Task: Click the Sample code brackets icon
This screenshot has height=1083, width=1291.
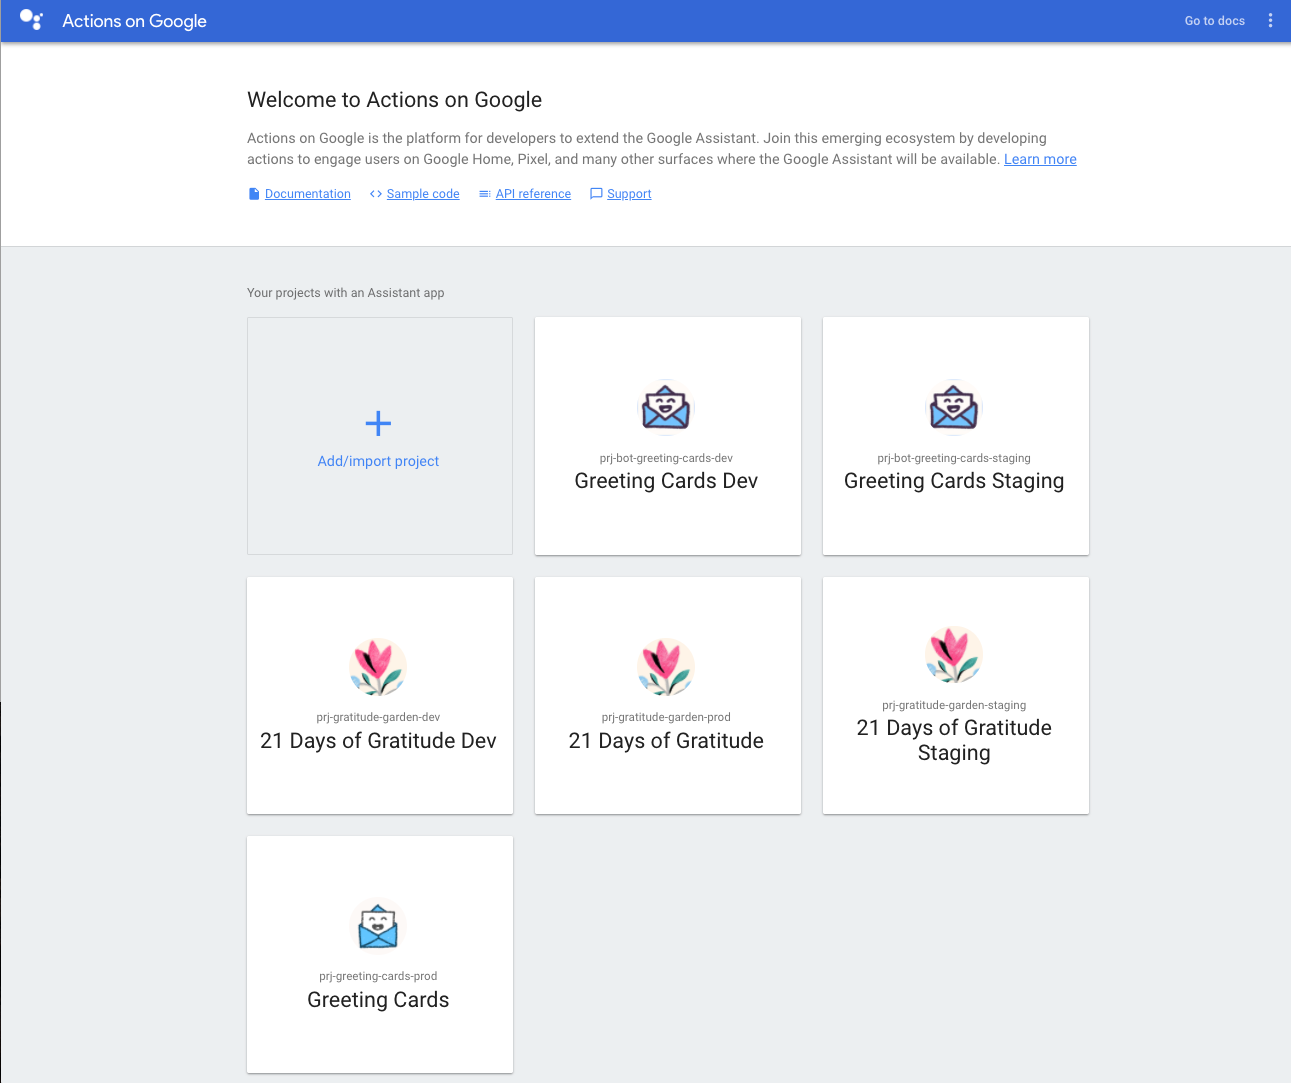Action: click(x=376, y=194)
